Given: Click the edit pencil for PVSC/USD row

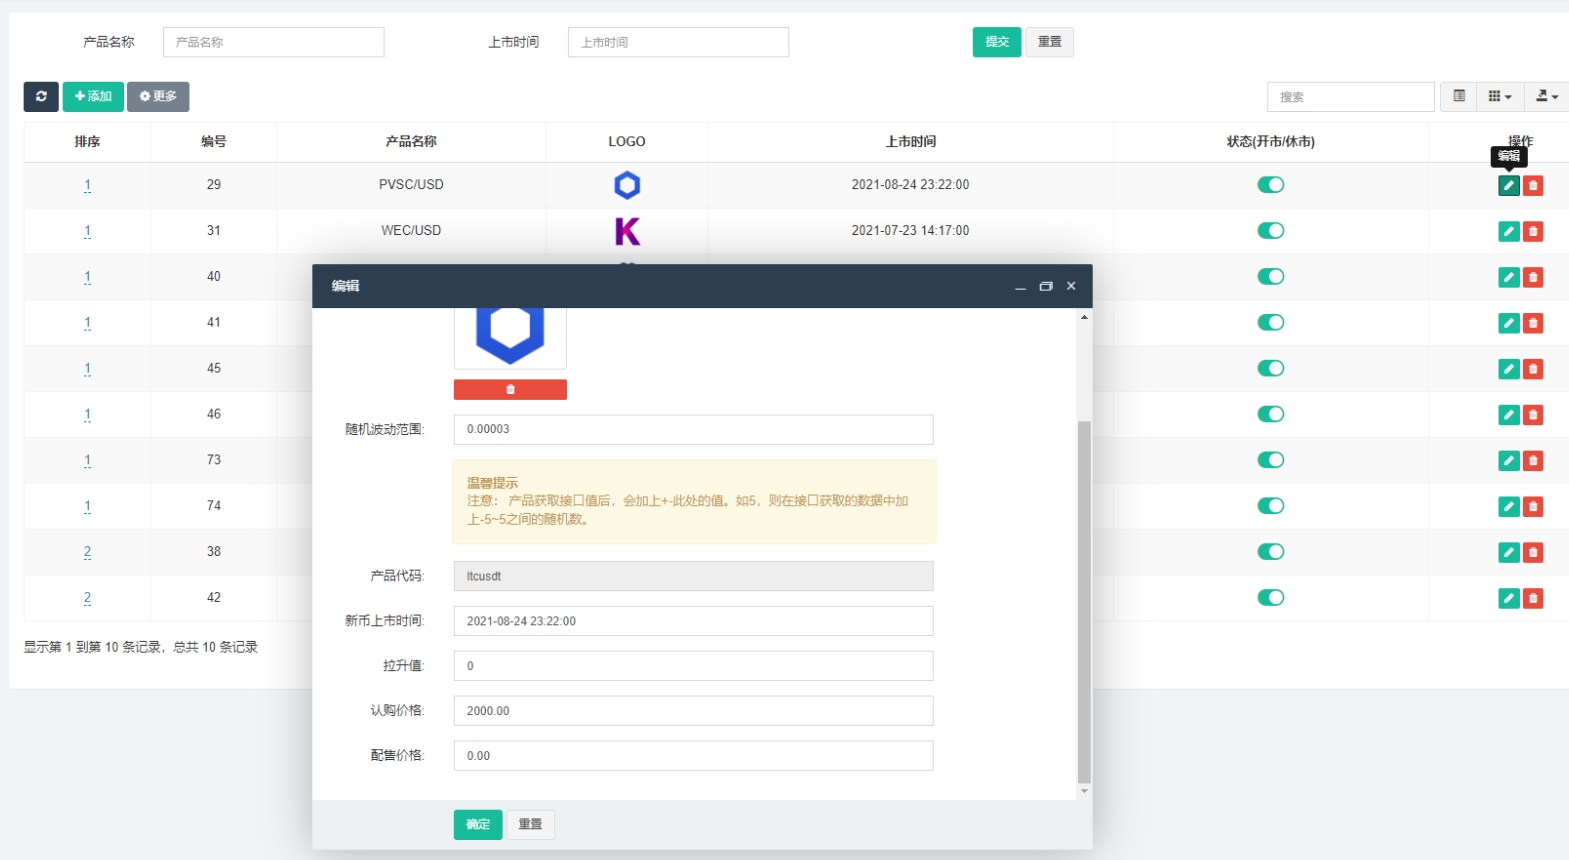Looking at the screenshot, I should click(1508, 186).
